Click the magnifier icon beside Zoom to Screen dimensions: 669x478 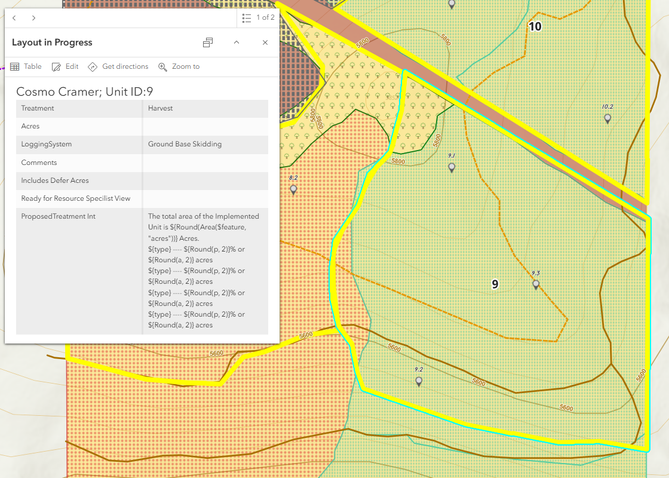[163, 67]
